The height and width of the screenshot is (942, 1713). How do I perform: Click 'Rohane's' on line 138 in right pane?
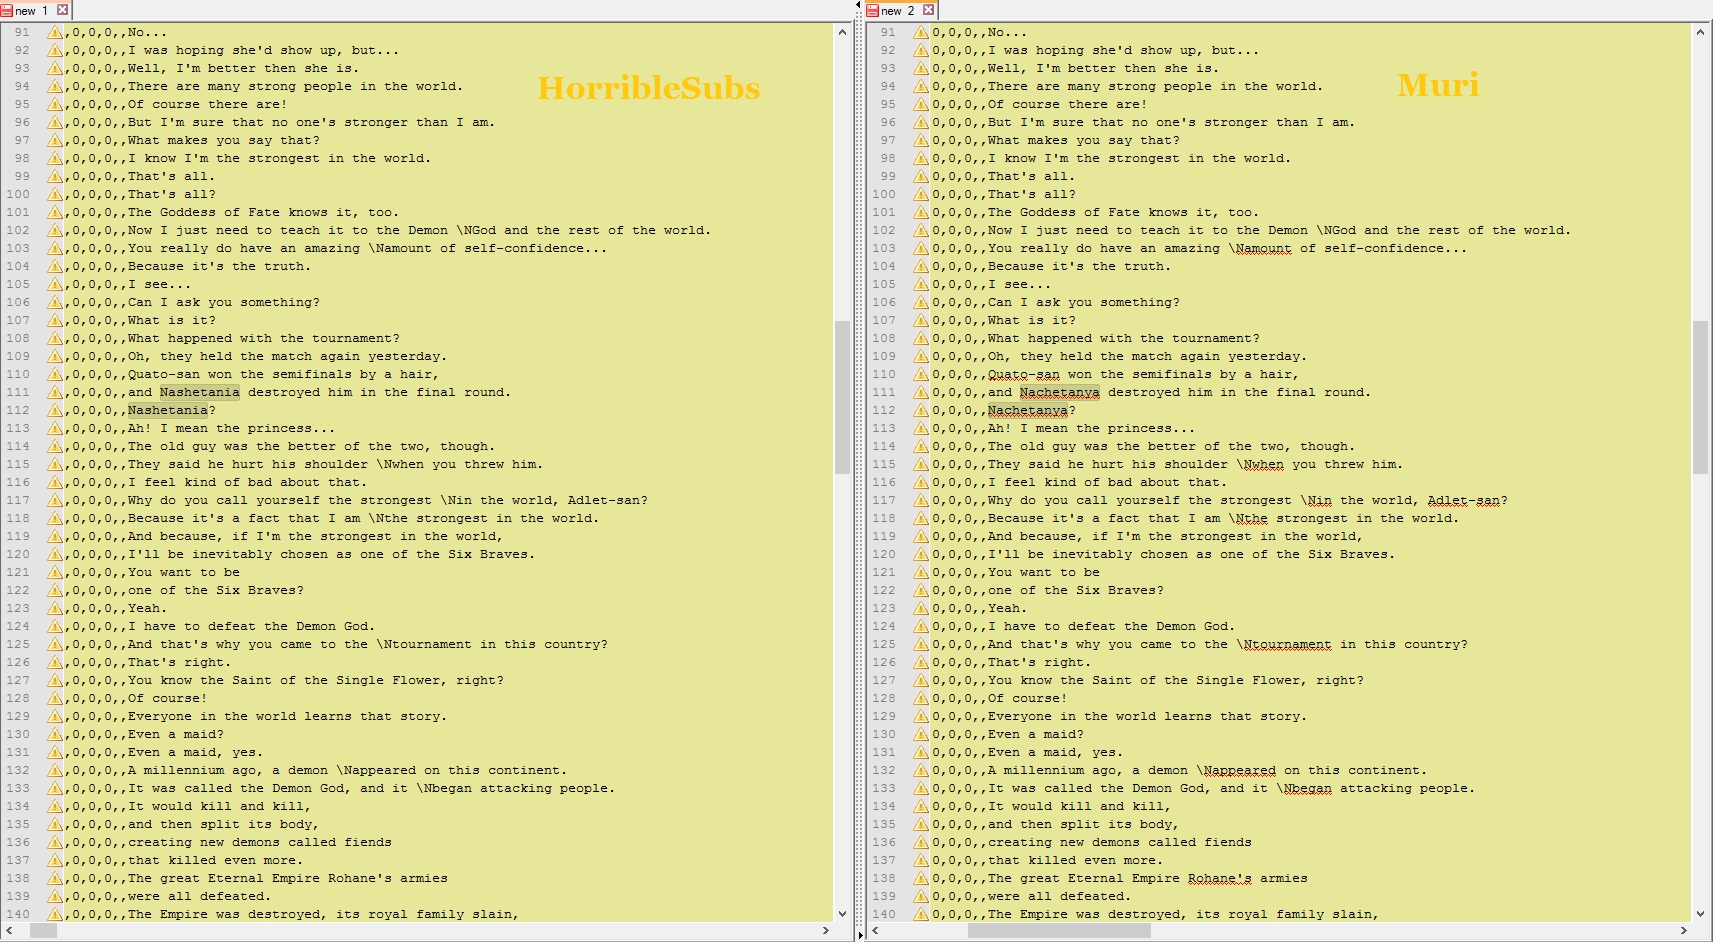coord(1219,879)
